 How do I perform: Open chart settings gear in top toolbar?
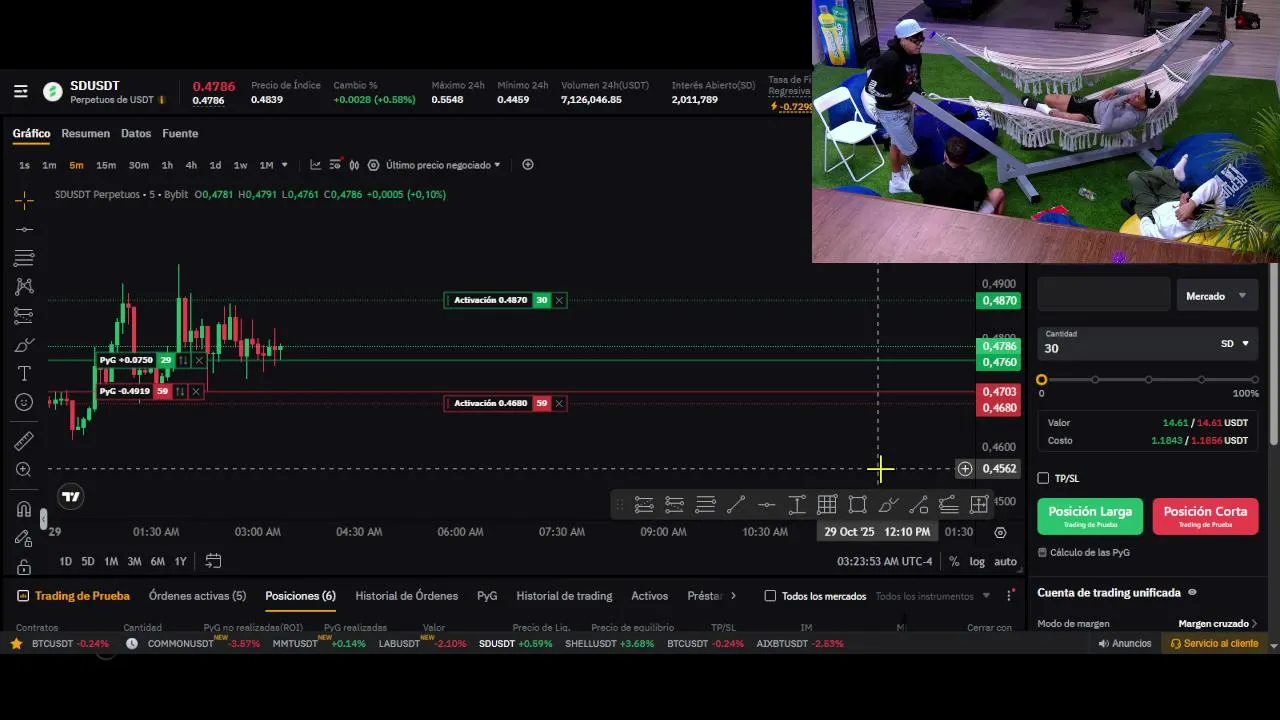point(373,165)
